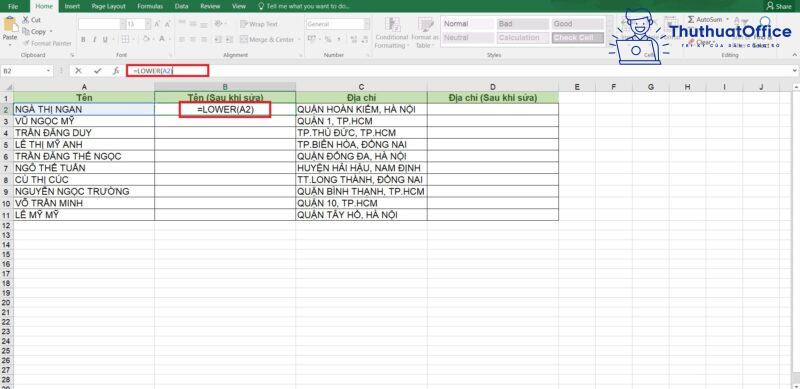This screenshot has height=389, width=800.
Task: Align text right in the cell
Action: point(205,39)
